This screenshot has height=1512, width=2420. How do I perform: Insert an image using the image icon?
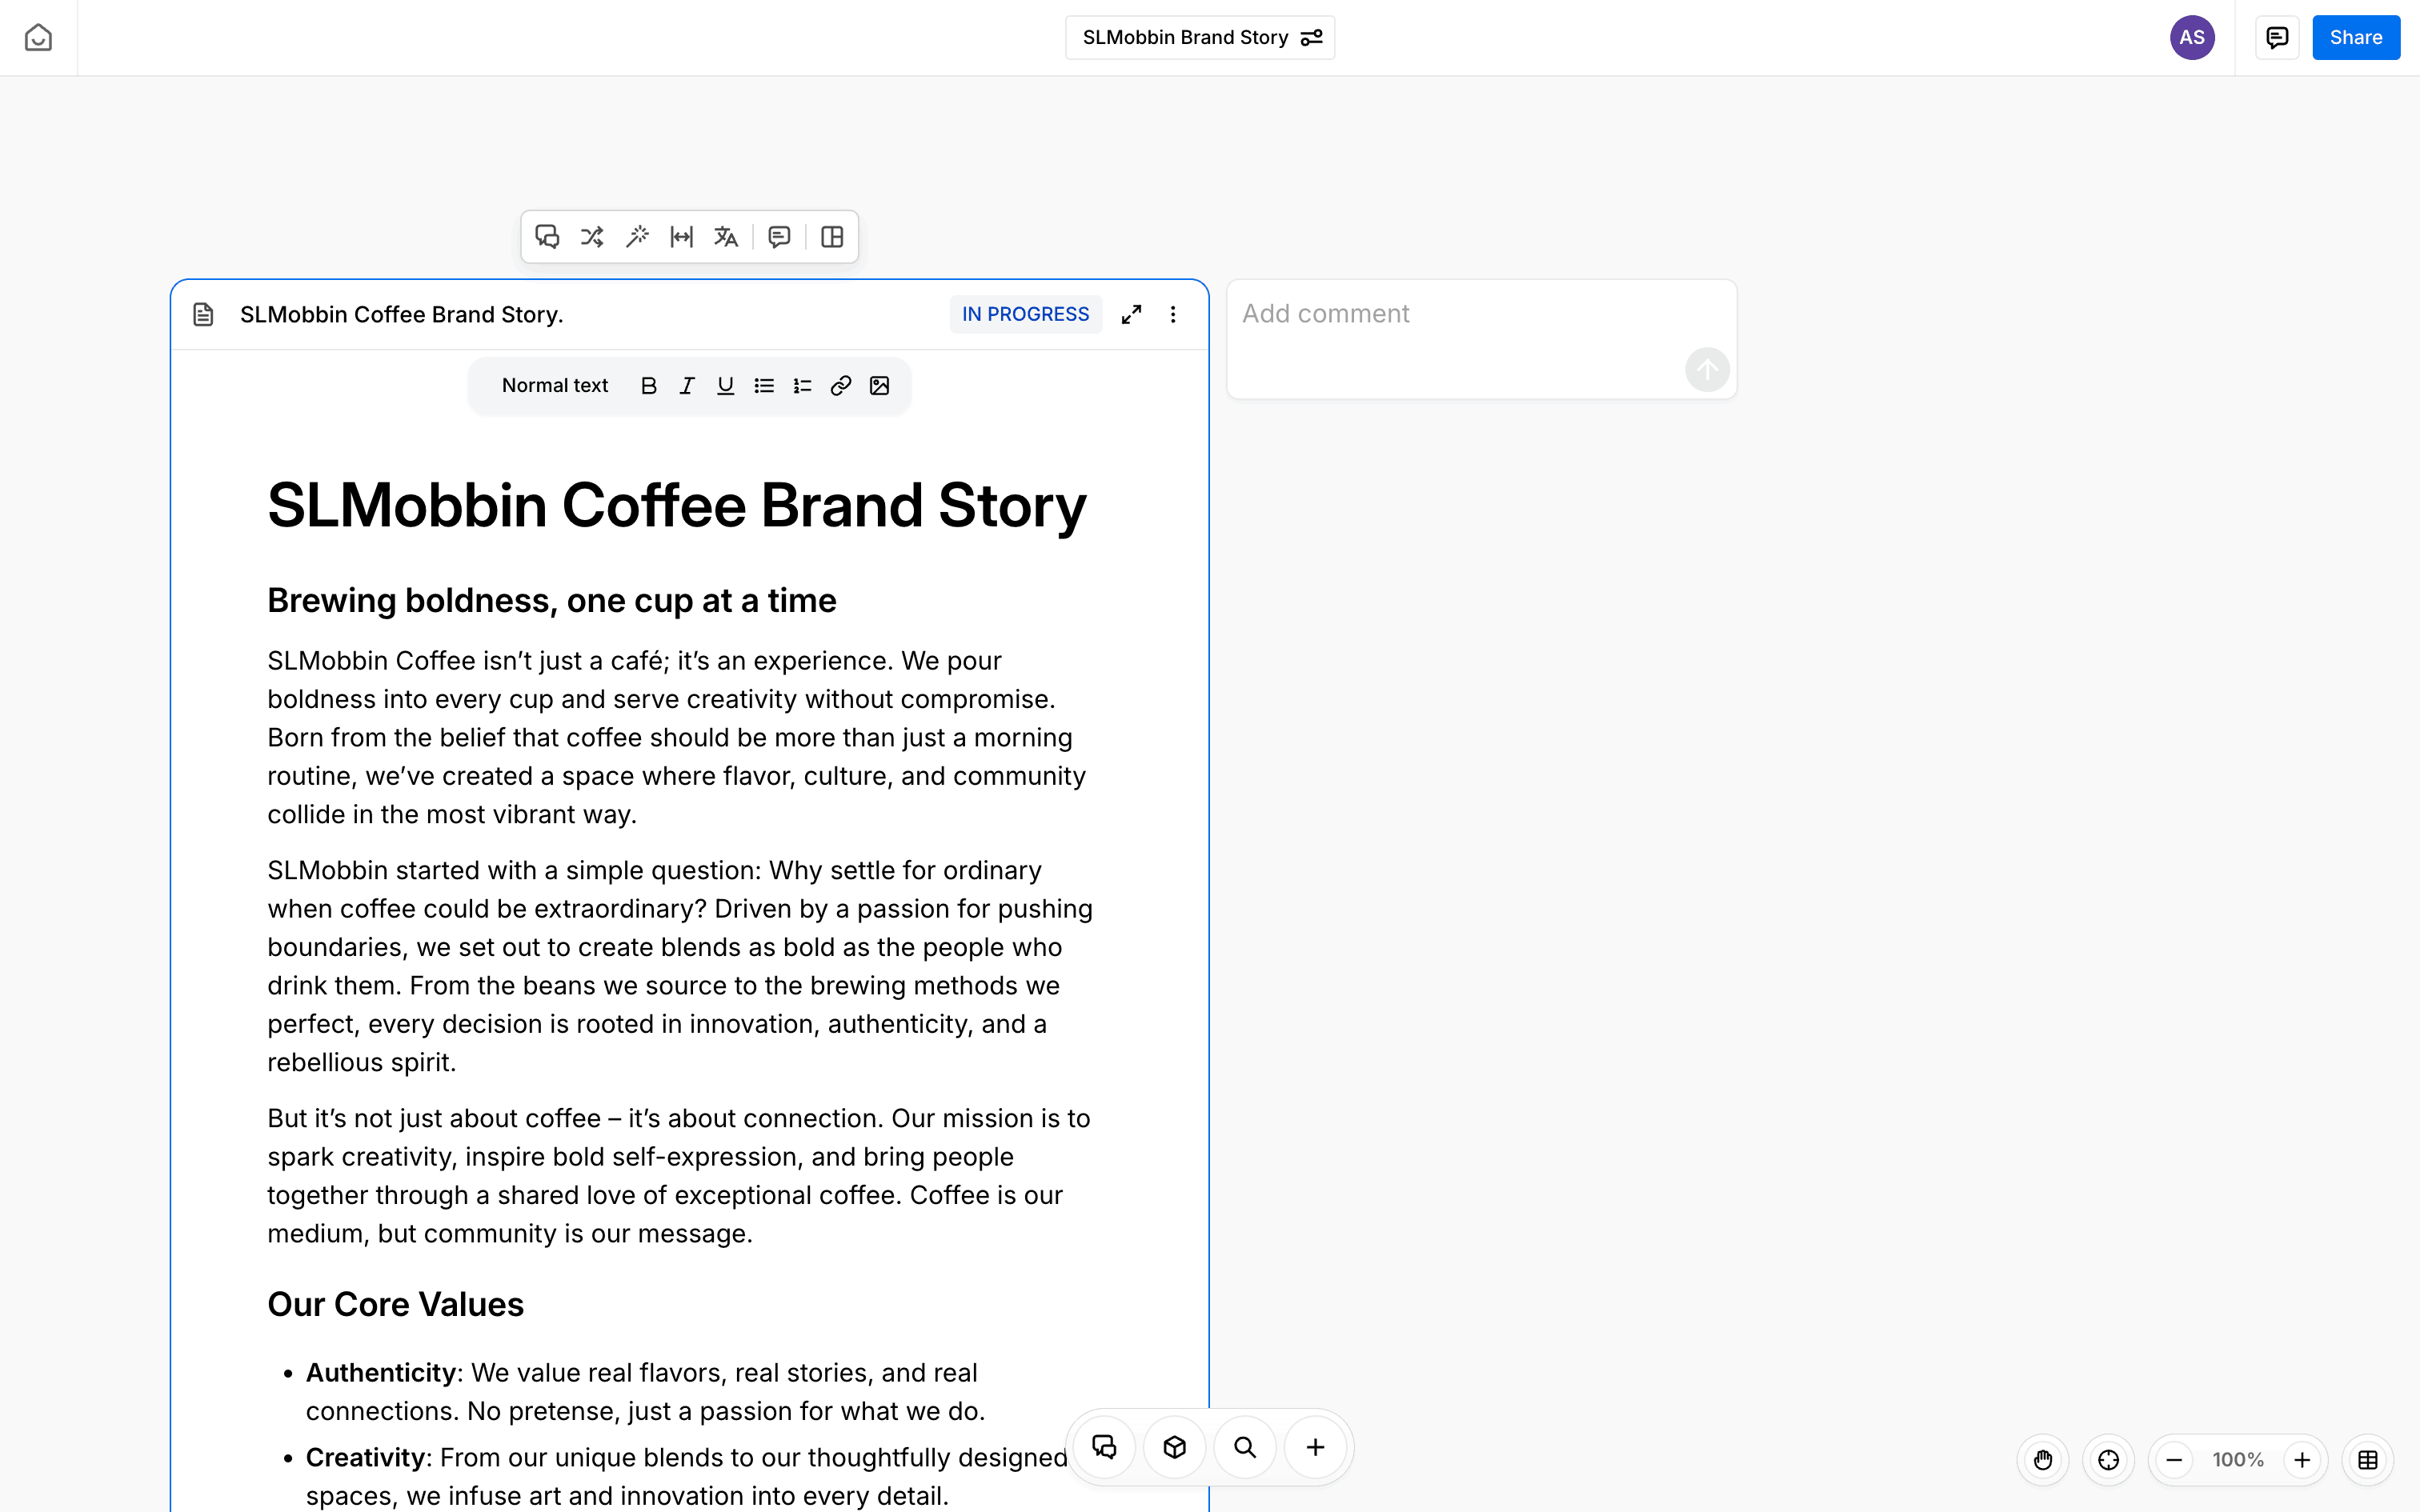coord(879,386)
